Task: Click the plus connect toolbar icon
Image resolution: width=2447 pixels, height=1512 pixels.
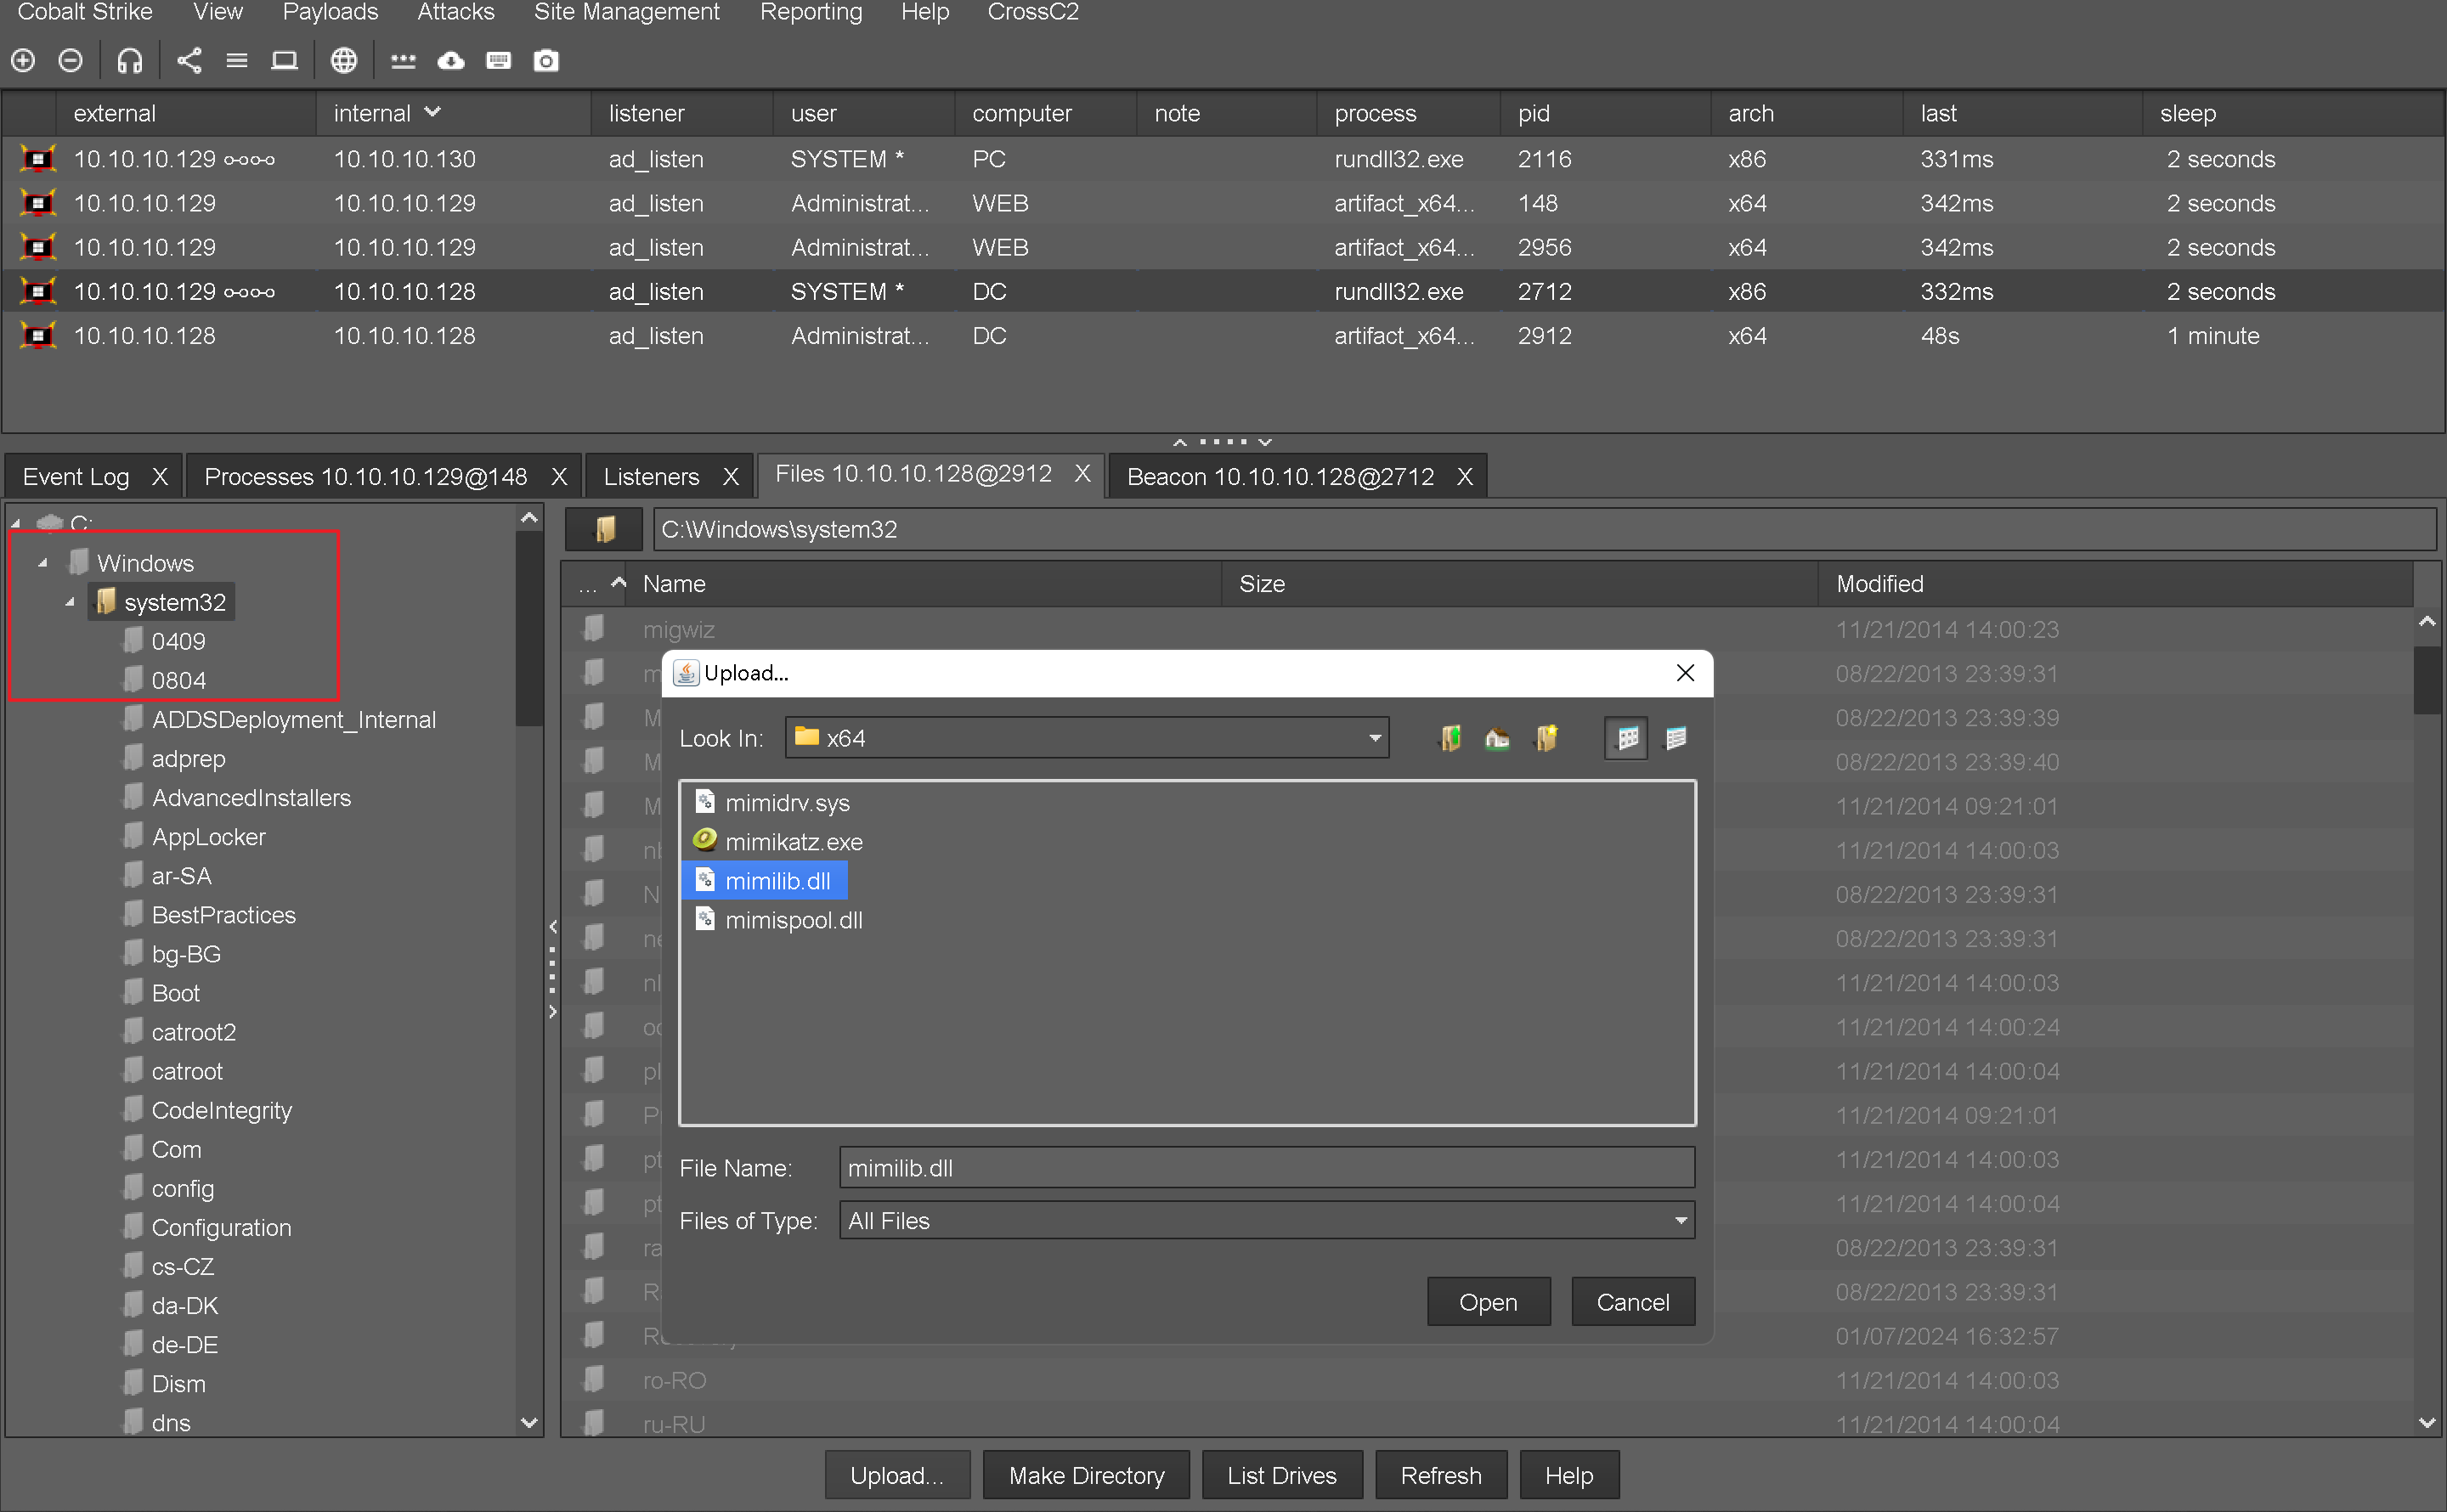Action: [23, 61]
